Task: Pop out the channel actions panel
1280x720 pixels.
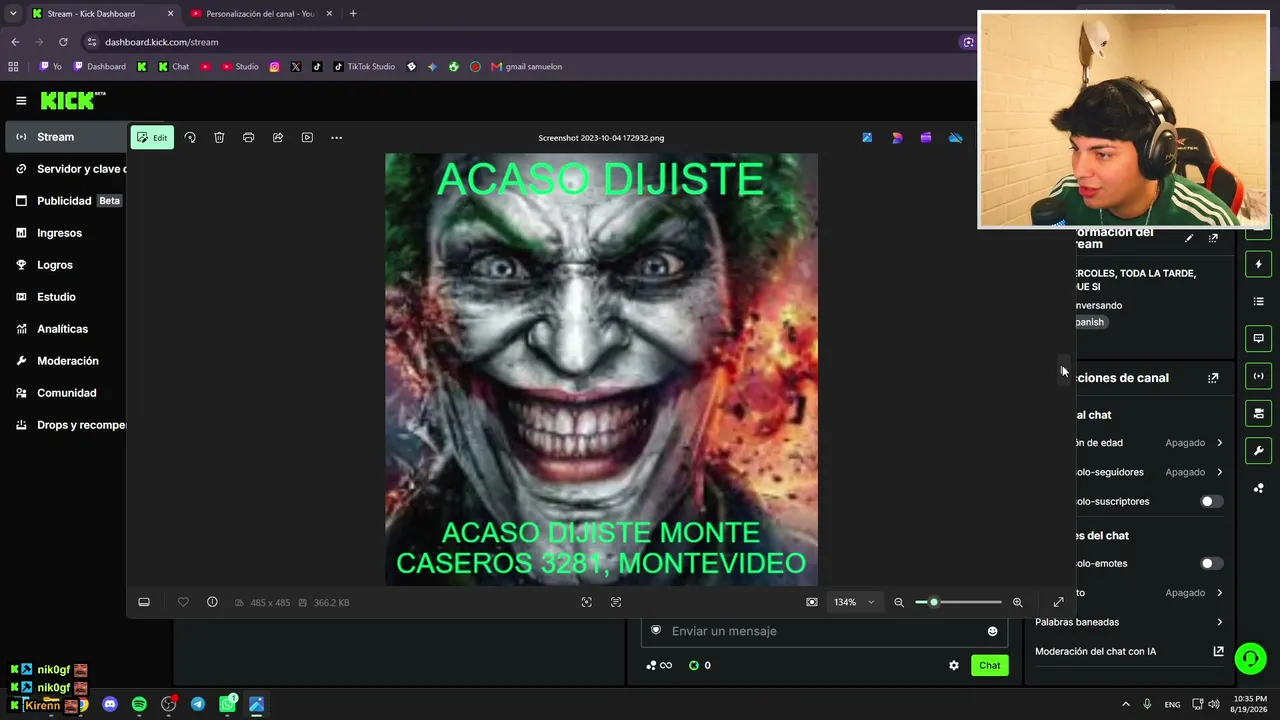Action: coord(1213,378)
